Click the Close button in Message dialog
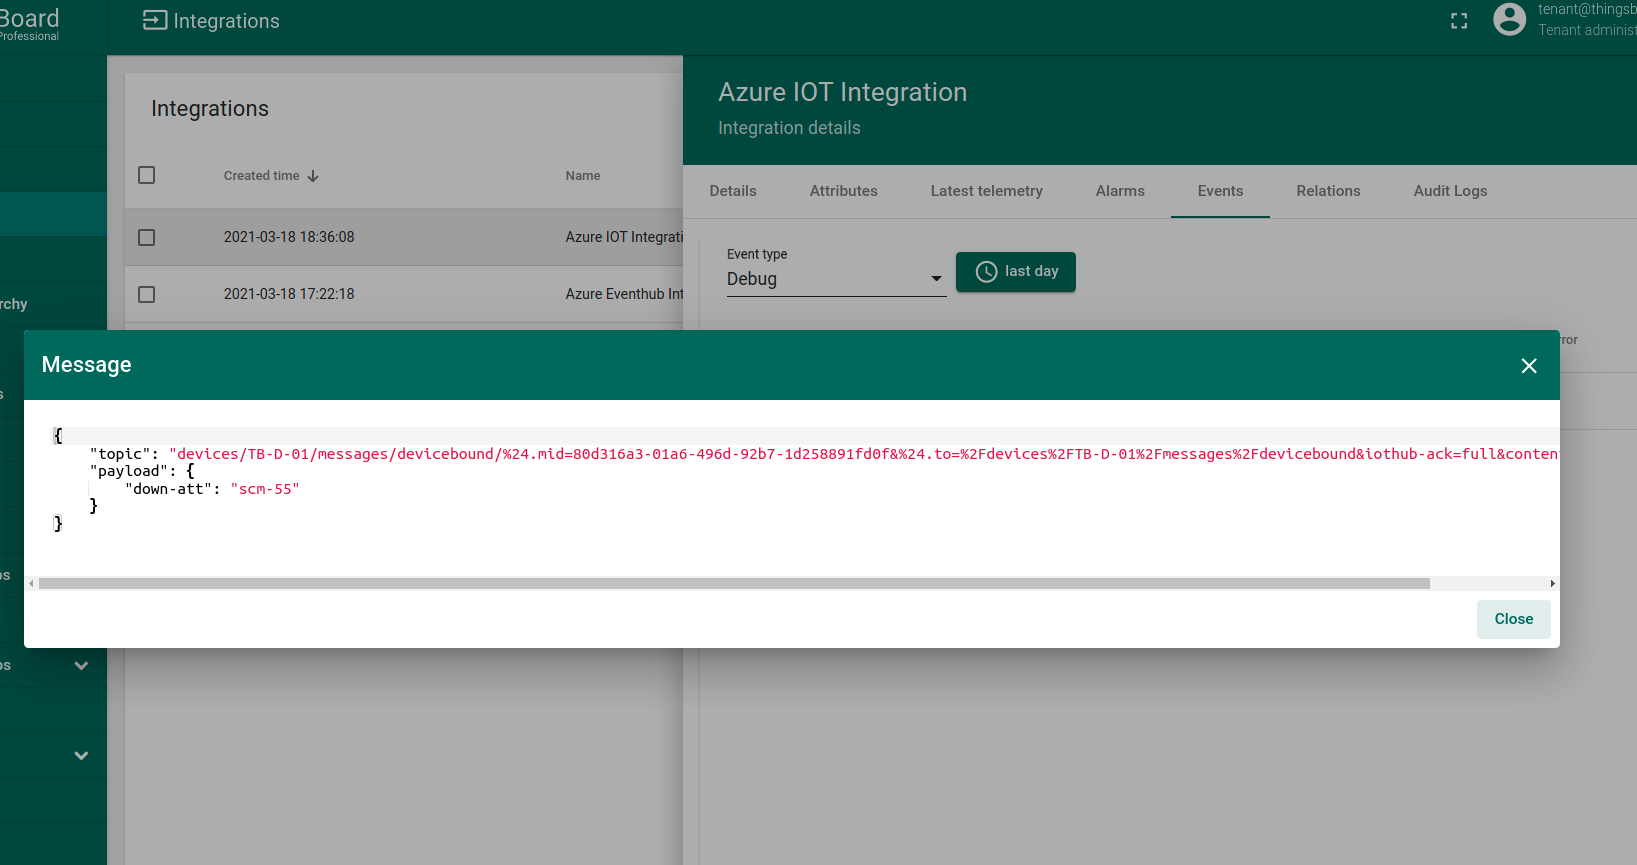The image size is (1637, 865). (x=1514, y=619)
